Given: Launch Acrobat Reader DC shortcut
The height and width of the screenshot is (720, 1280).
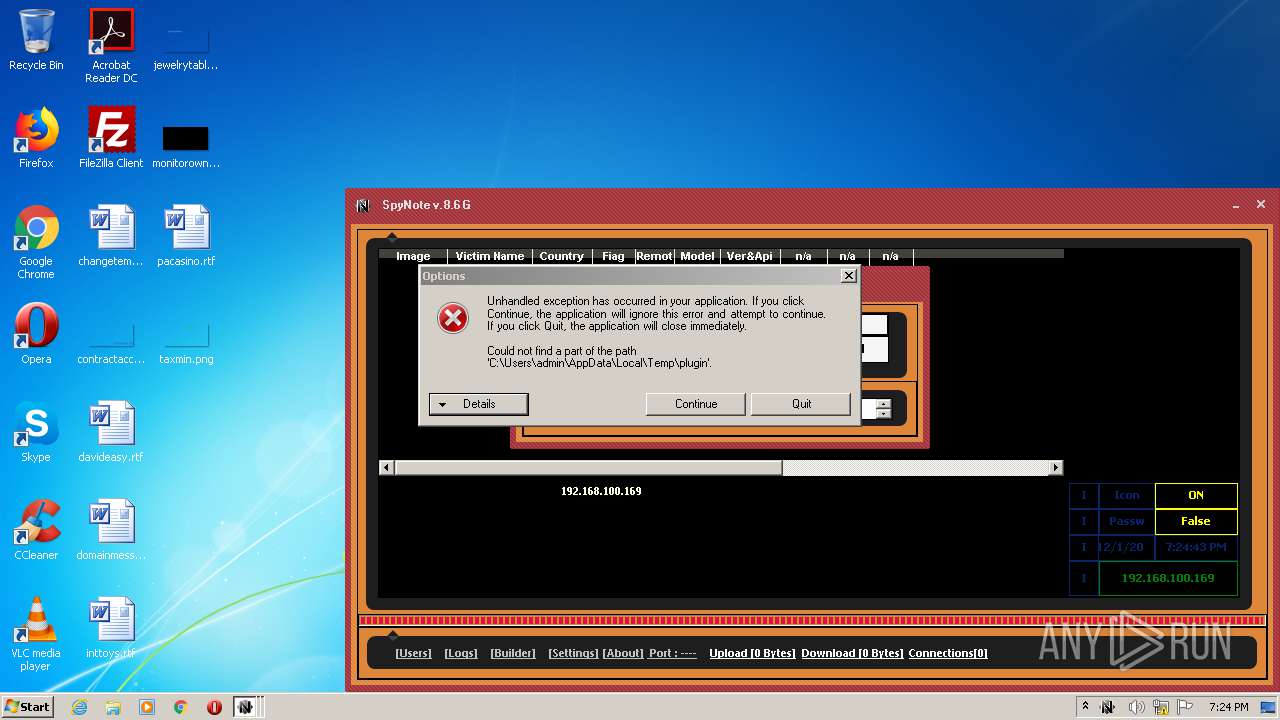Looking at the screenshot, I should tap(111, 46).
